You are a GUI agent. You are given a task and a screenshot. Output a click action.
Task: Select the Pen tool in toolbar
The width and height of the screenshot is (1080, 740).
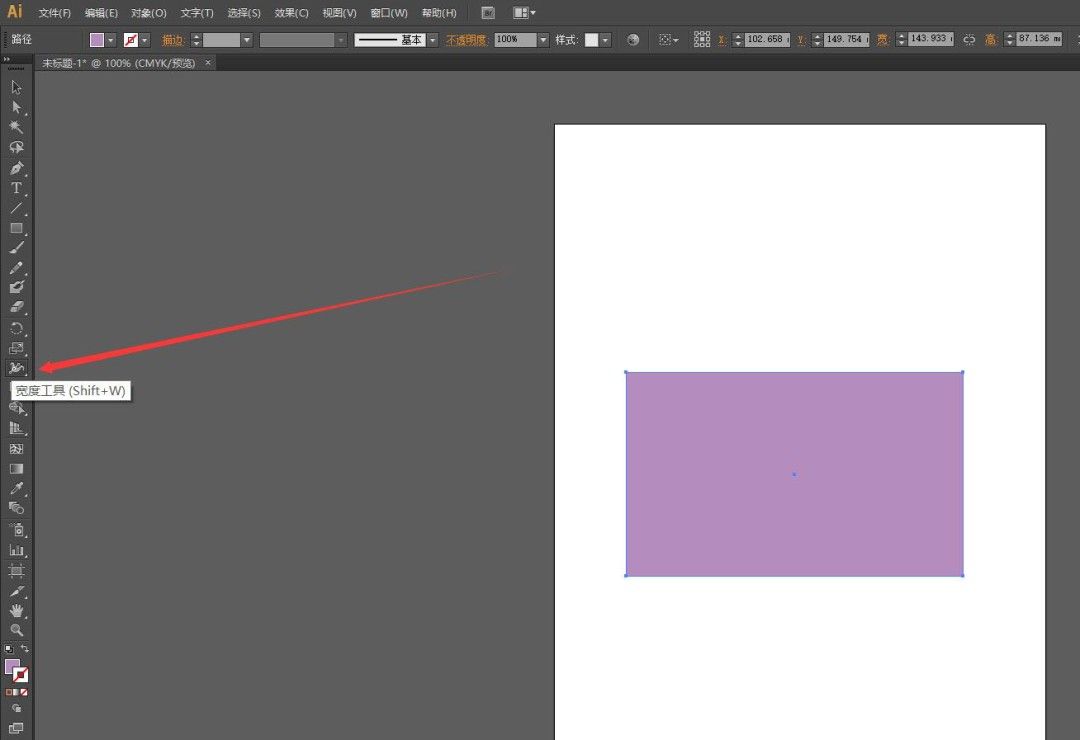[16, 168]
